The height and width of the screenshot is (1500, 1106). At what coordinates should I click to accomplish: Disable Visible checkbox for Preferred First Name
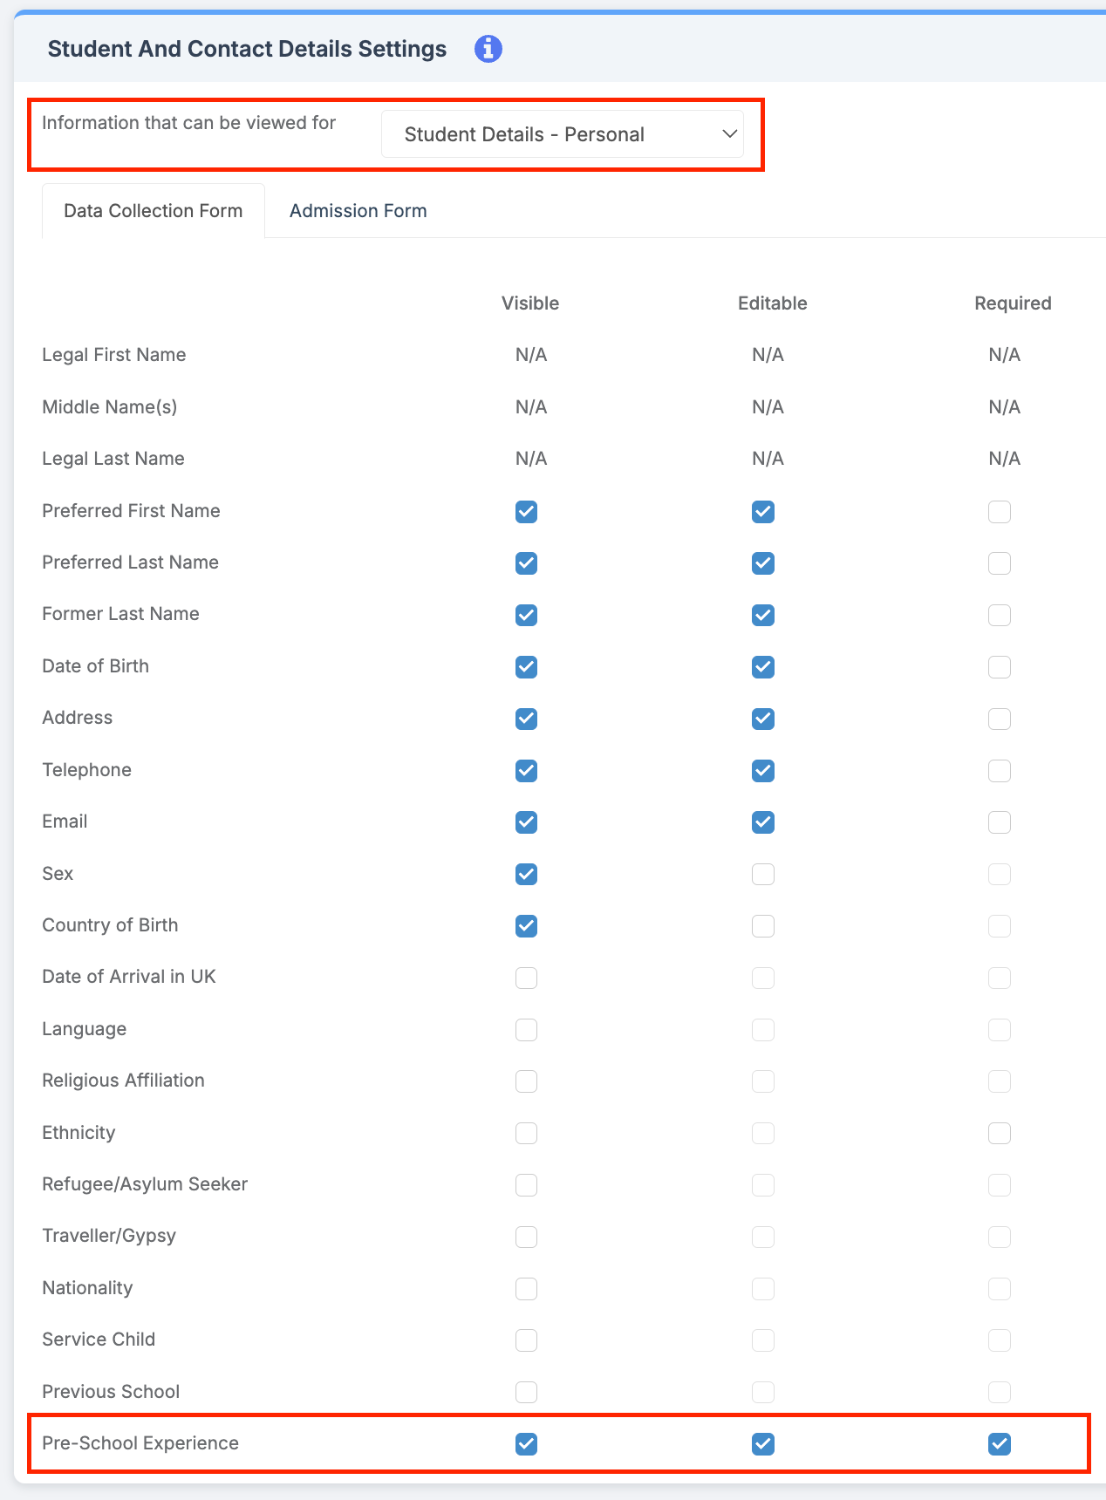pyautogui.click(x=526, y=511)
